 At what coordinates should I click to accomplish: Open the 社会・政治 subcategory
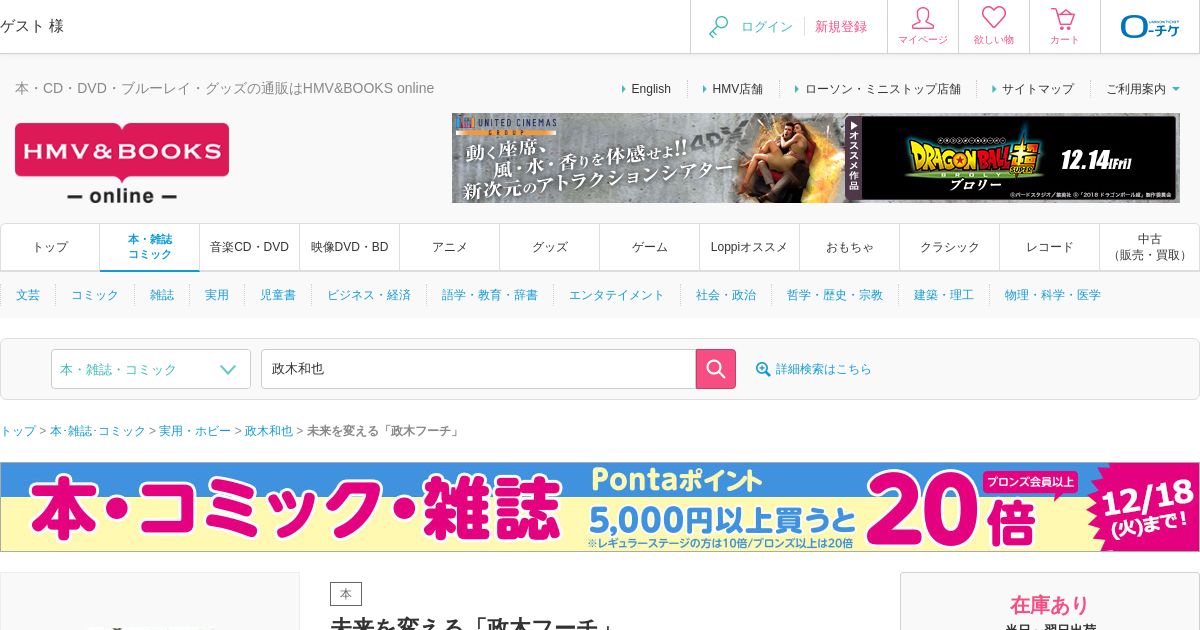[x=726, y=295]
